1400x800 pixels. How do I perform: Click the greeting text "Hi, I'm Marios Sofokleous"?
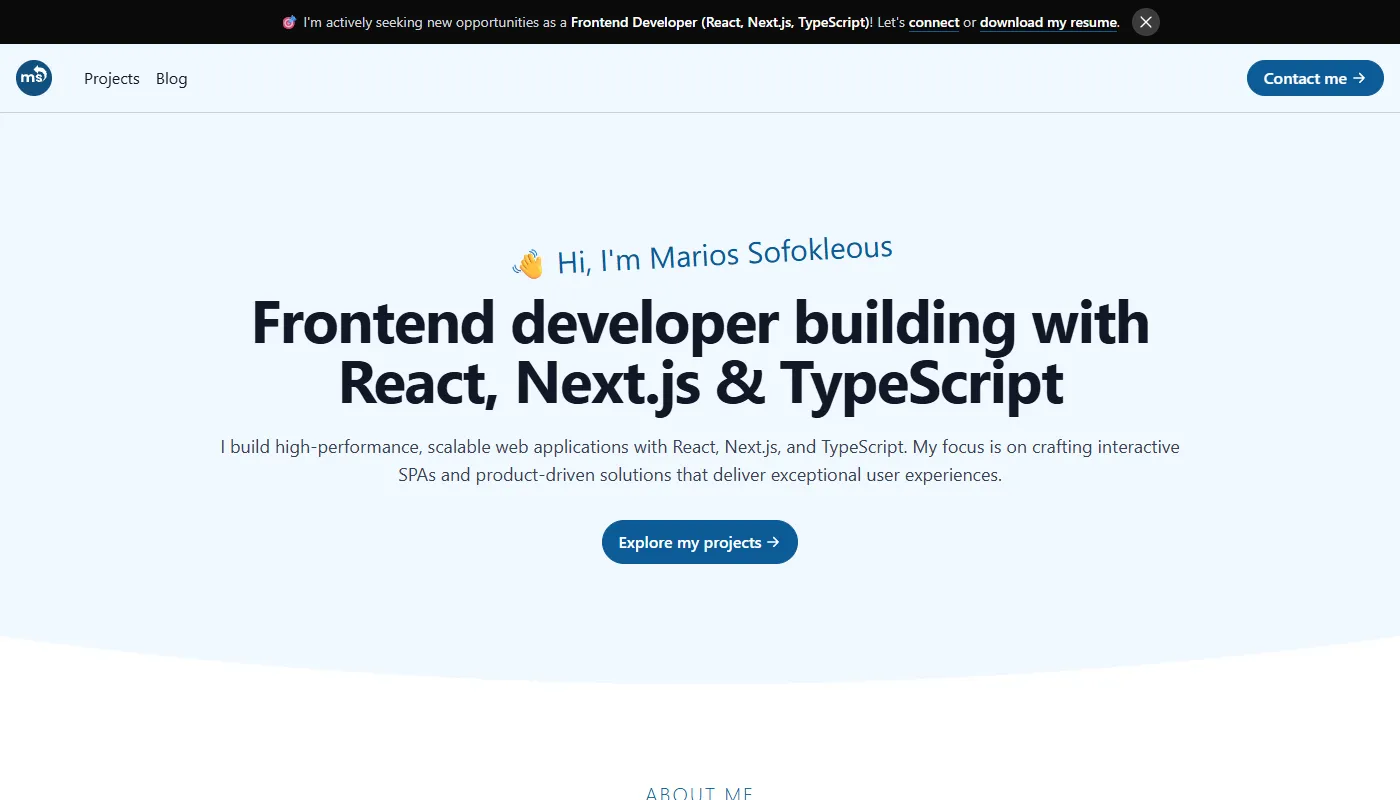tap(724, 256)
